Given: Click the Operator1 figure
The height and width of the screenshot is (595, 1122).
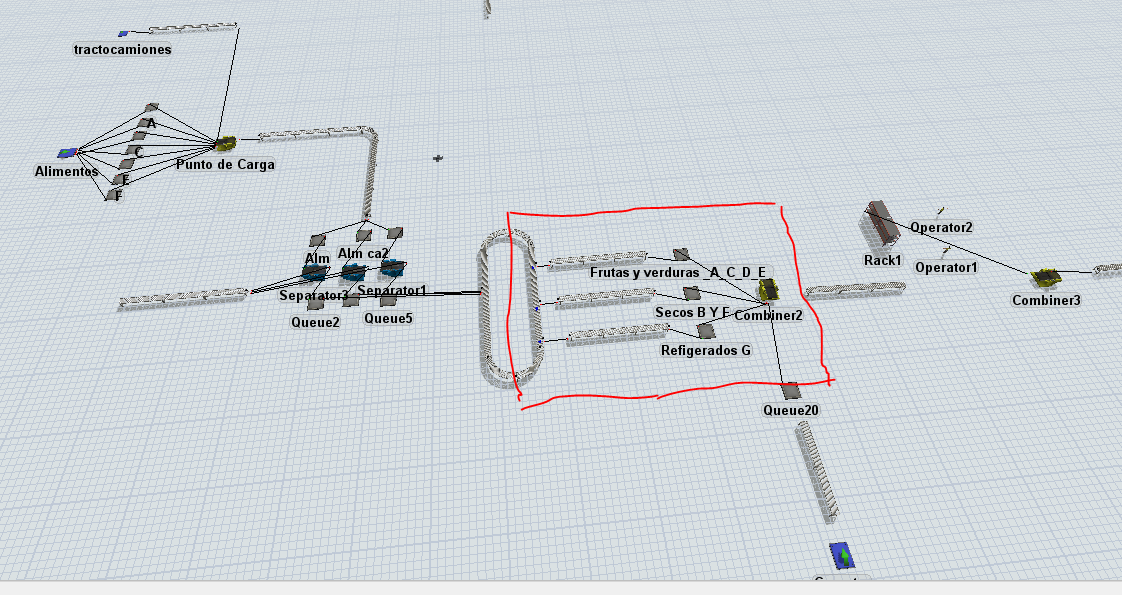Looking at the screenshot, I should click(945, 250).
